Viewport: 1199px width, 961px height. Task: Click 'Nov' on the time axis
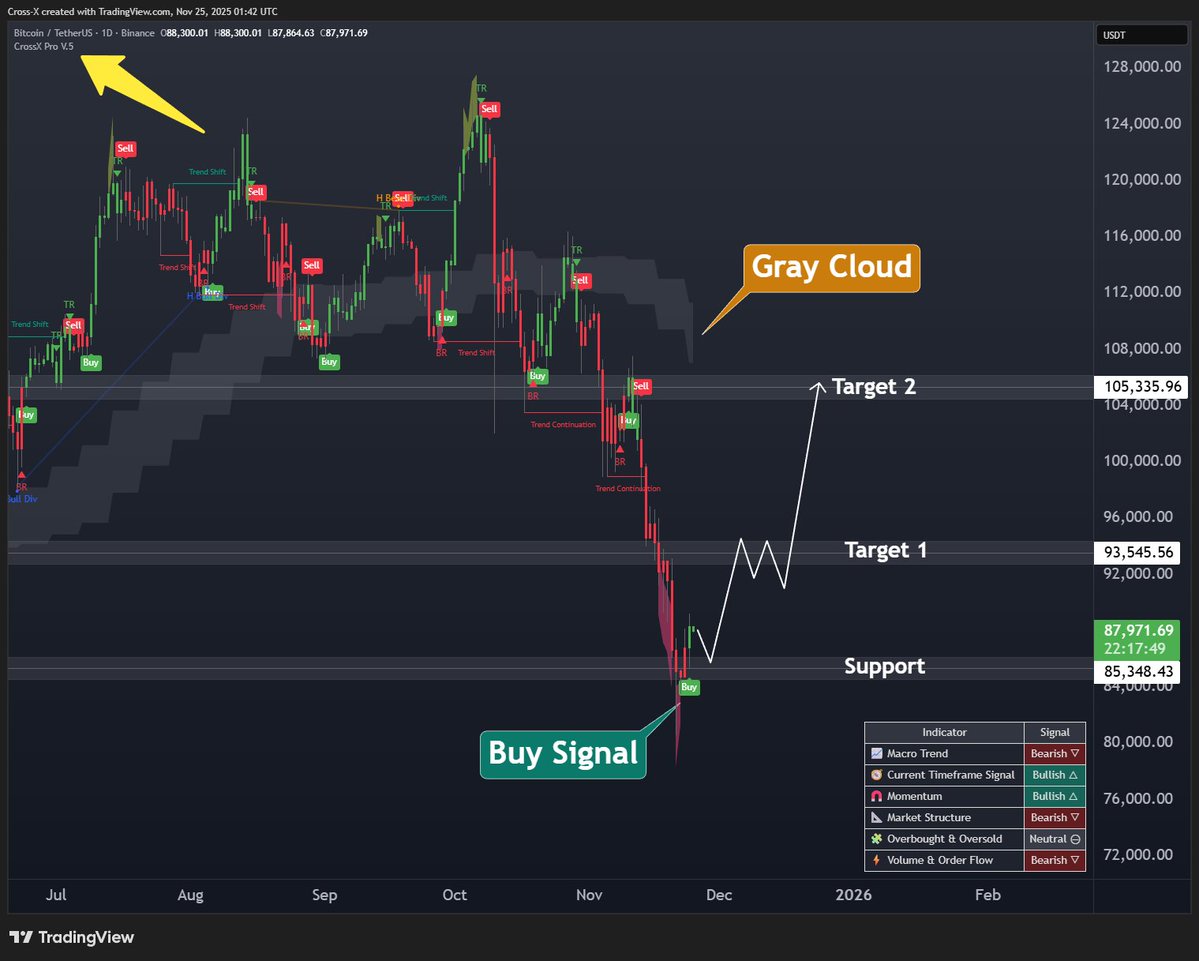pyautogui.click(x=590, y=895)
